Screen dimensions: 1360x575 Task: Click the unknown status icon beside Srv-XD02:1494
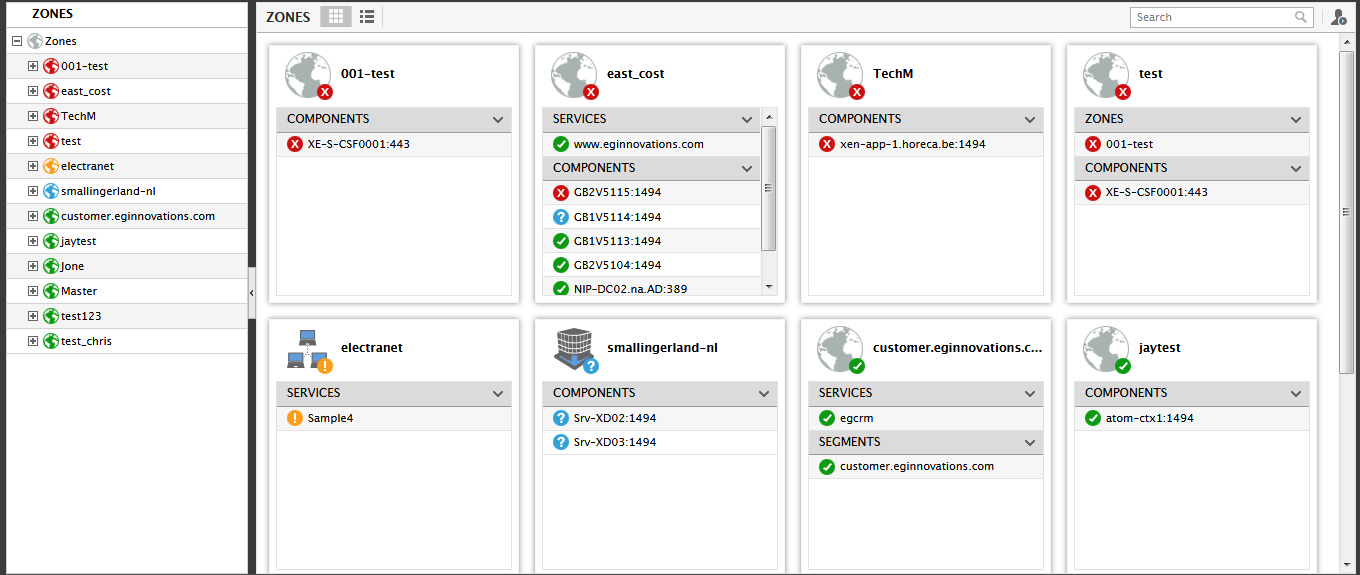(x=561, y=418)
